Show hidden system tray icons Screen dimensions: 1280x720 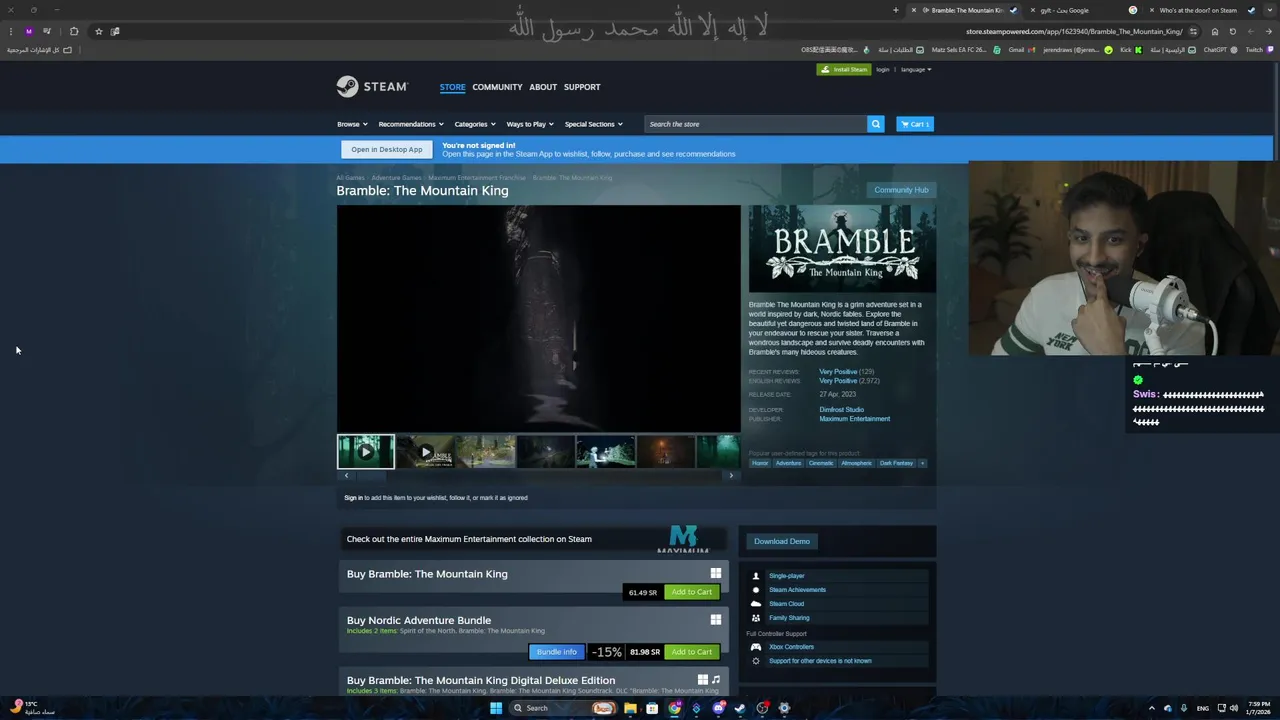click(1152, 708)
